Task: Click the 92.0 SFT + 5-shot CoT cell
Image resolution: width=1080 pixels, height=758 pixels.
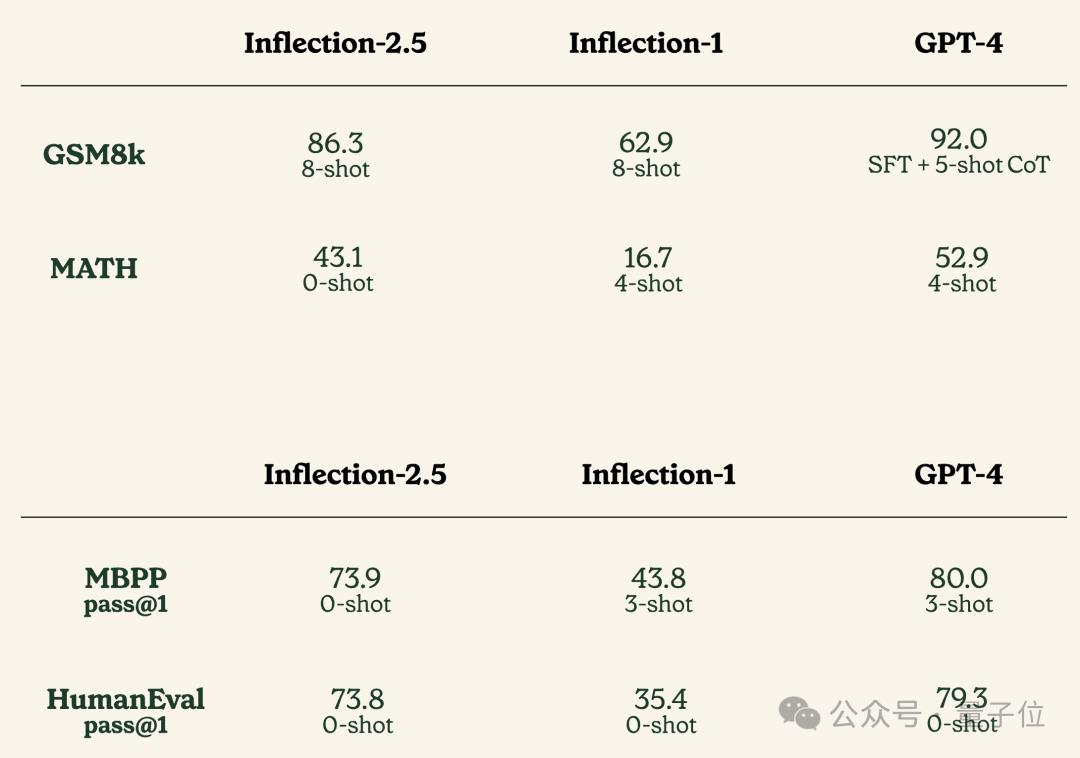Action: tap(959, 151)
